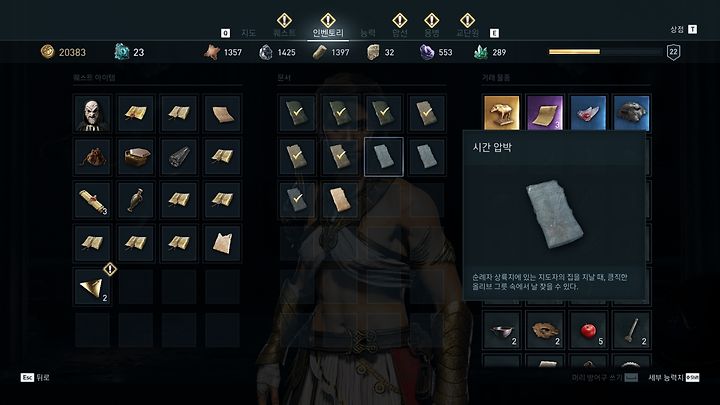Select the dark stone trade good

pyautogui.click(x=631, y=113)
